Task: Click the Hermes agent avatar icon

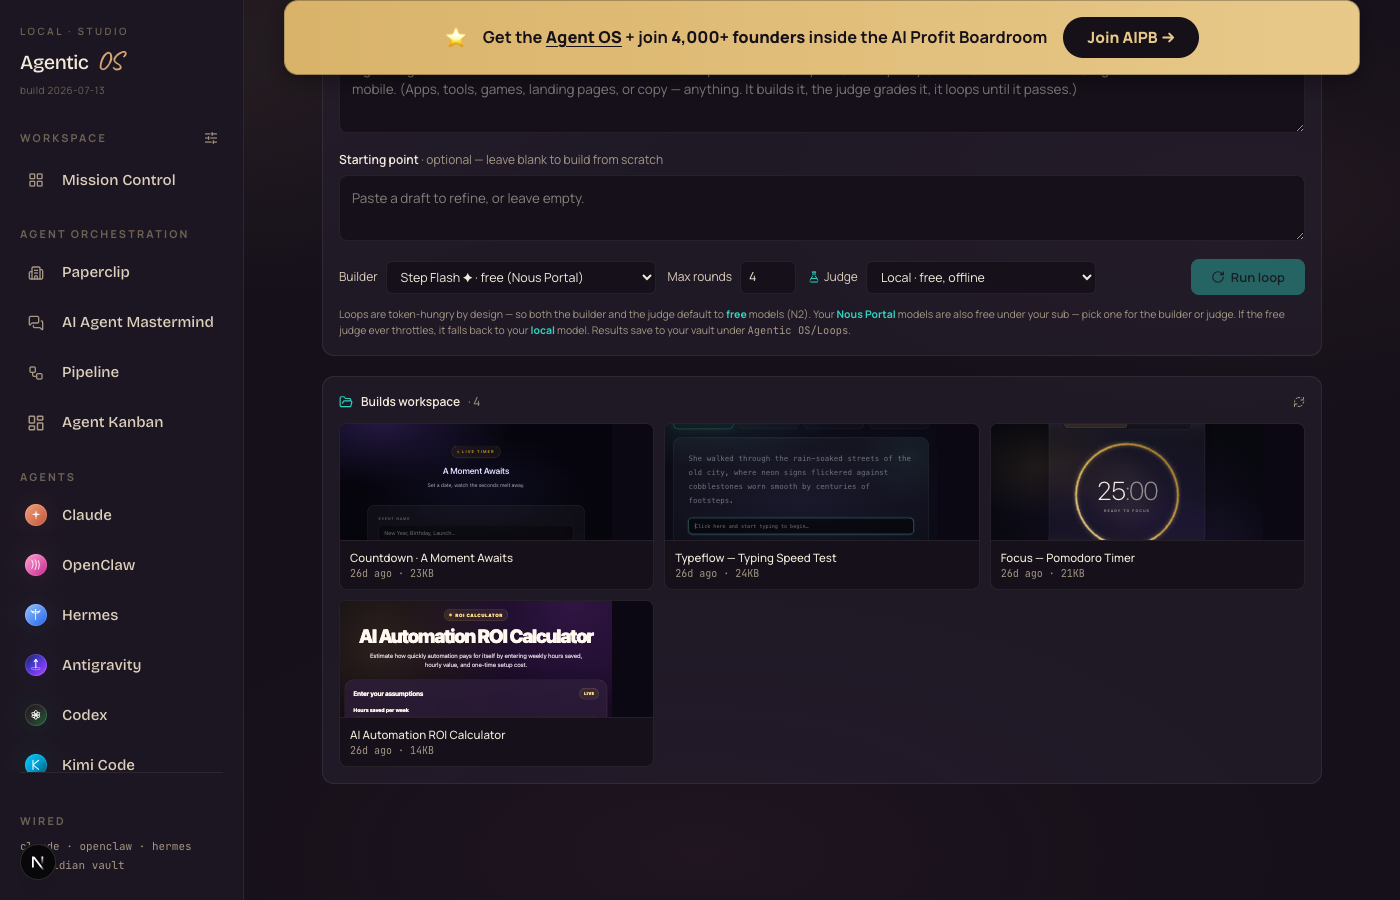Action: coord(36,615)
